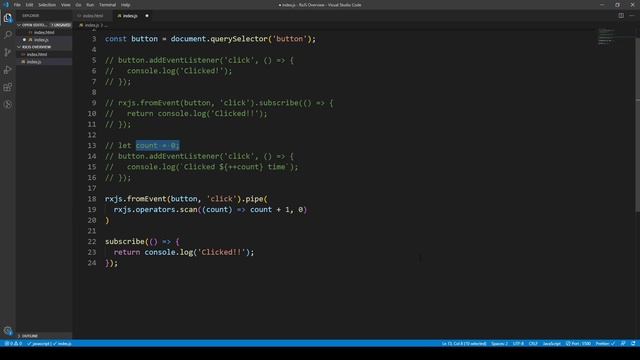640x360 pixels.
Task: Open index.html in RXJS OVERVIEW folder
Action: point(44,54)
